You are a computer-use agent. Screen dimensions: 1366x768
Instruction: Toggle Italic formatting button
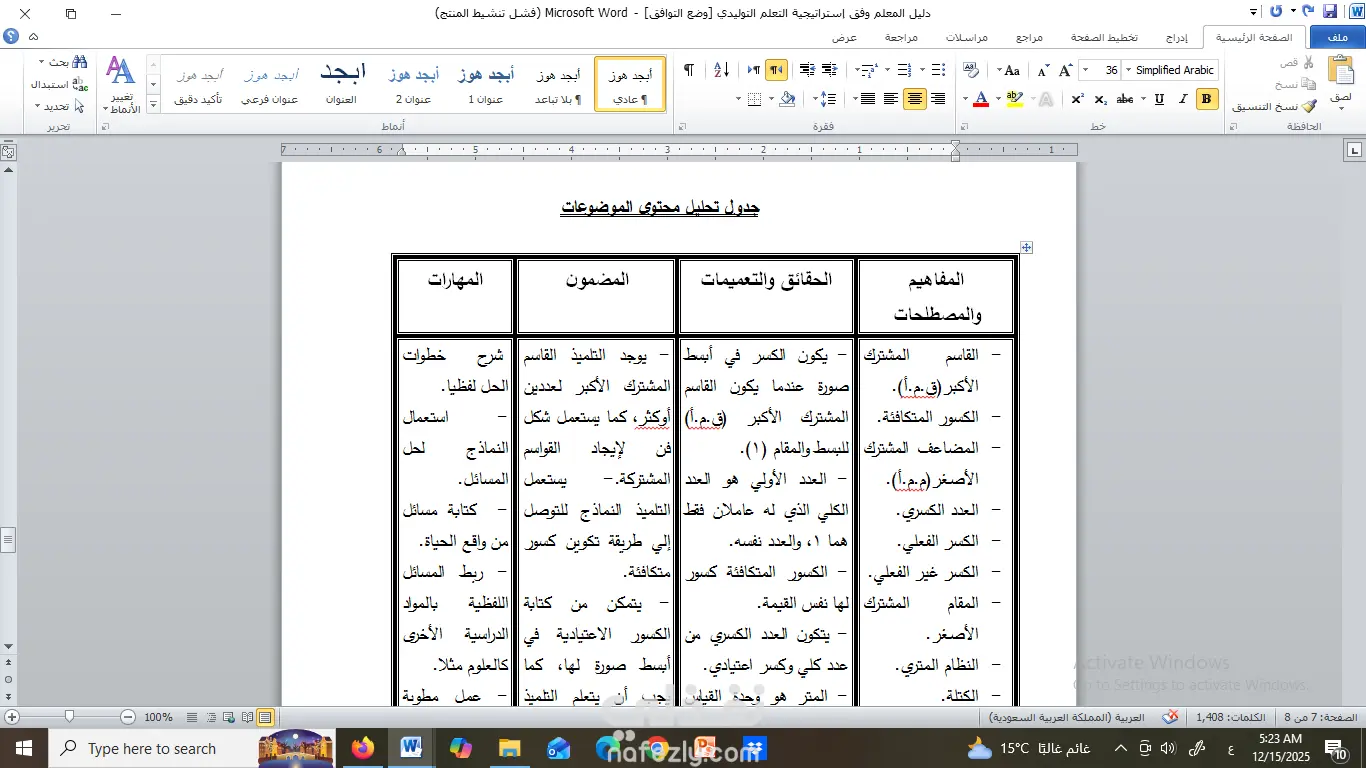tap(1183, 99)
